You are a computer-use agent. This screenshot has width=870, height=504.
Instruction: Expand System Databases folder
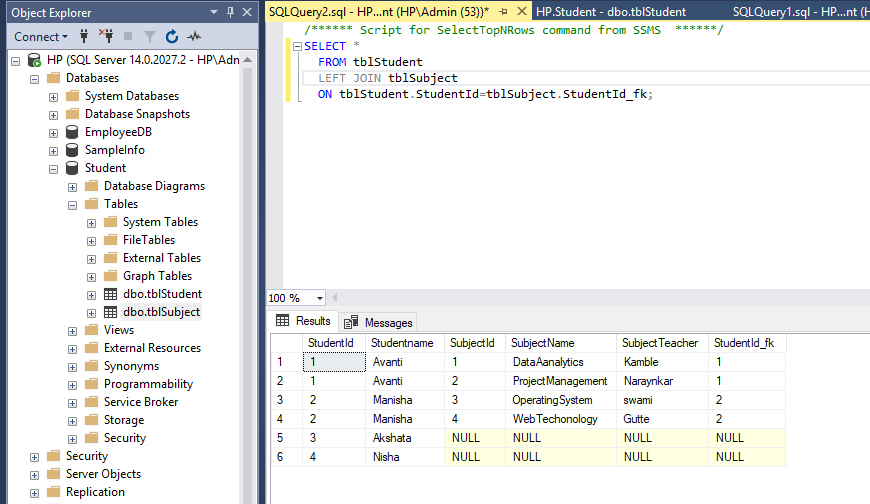(53, 97)
